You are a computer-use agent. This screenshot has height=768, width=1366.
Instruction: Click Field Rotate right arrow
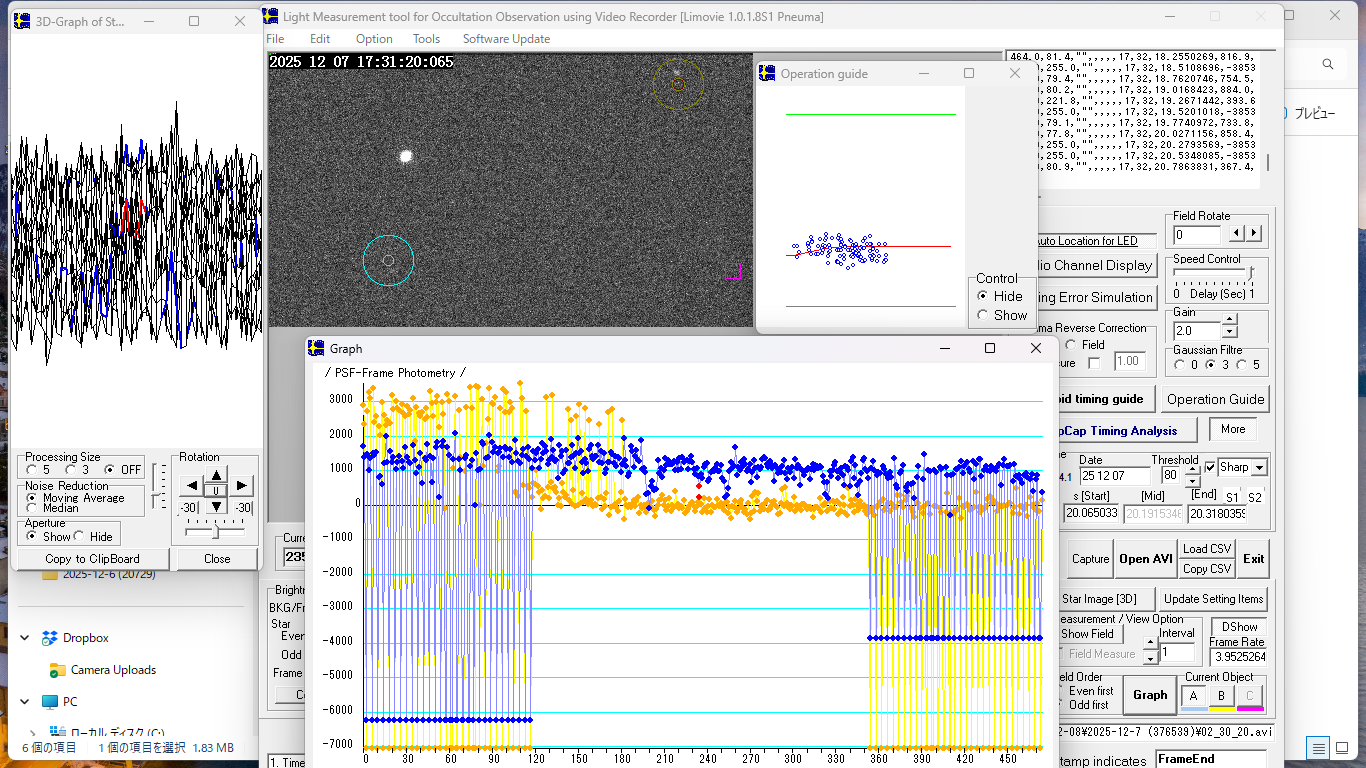click(x=1254, y=234)
